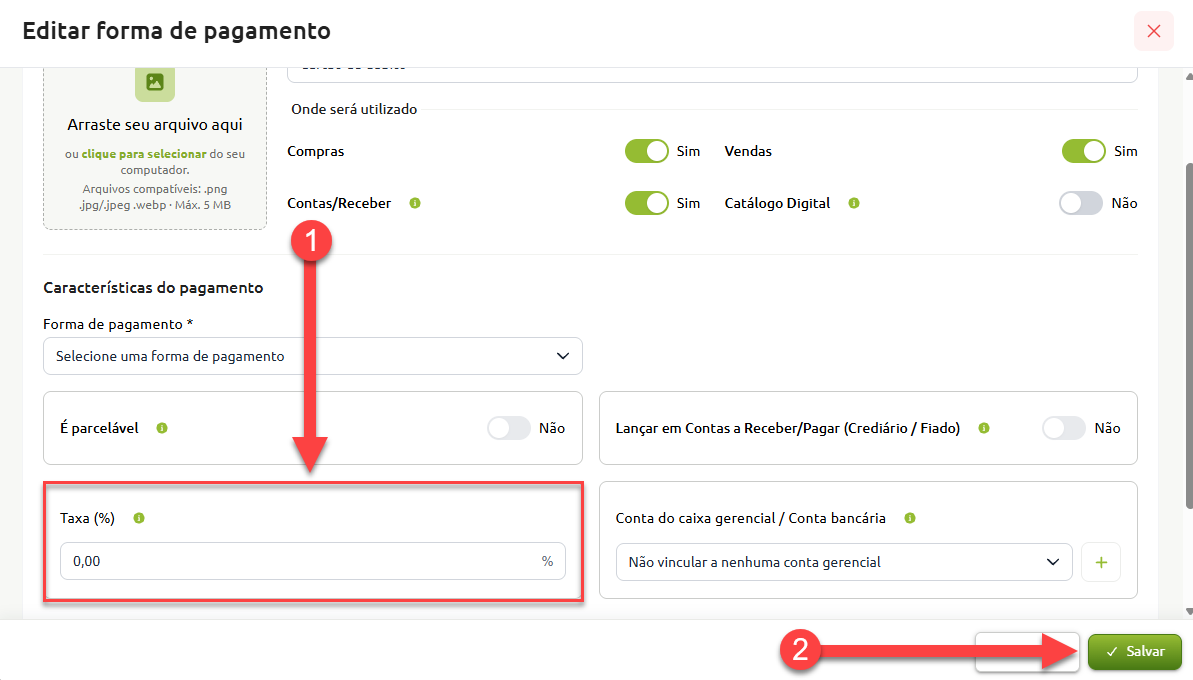
Task: Click info icon beside Taxa (%)
Action: point(138,518)
